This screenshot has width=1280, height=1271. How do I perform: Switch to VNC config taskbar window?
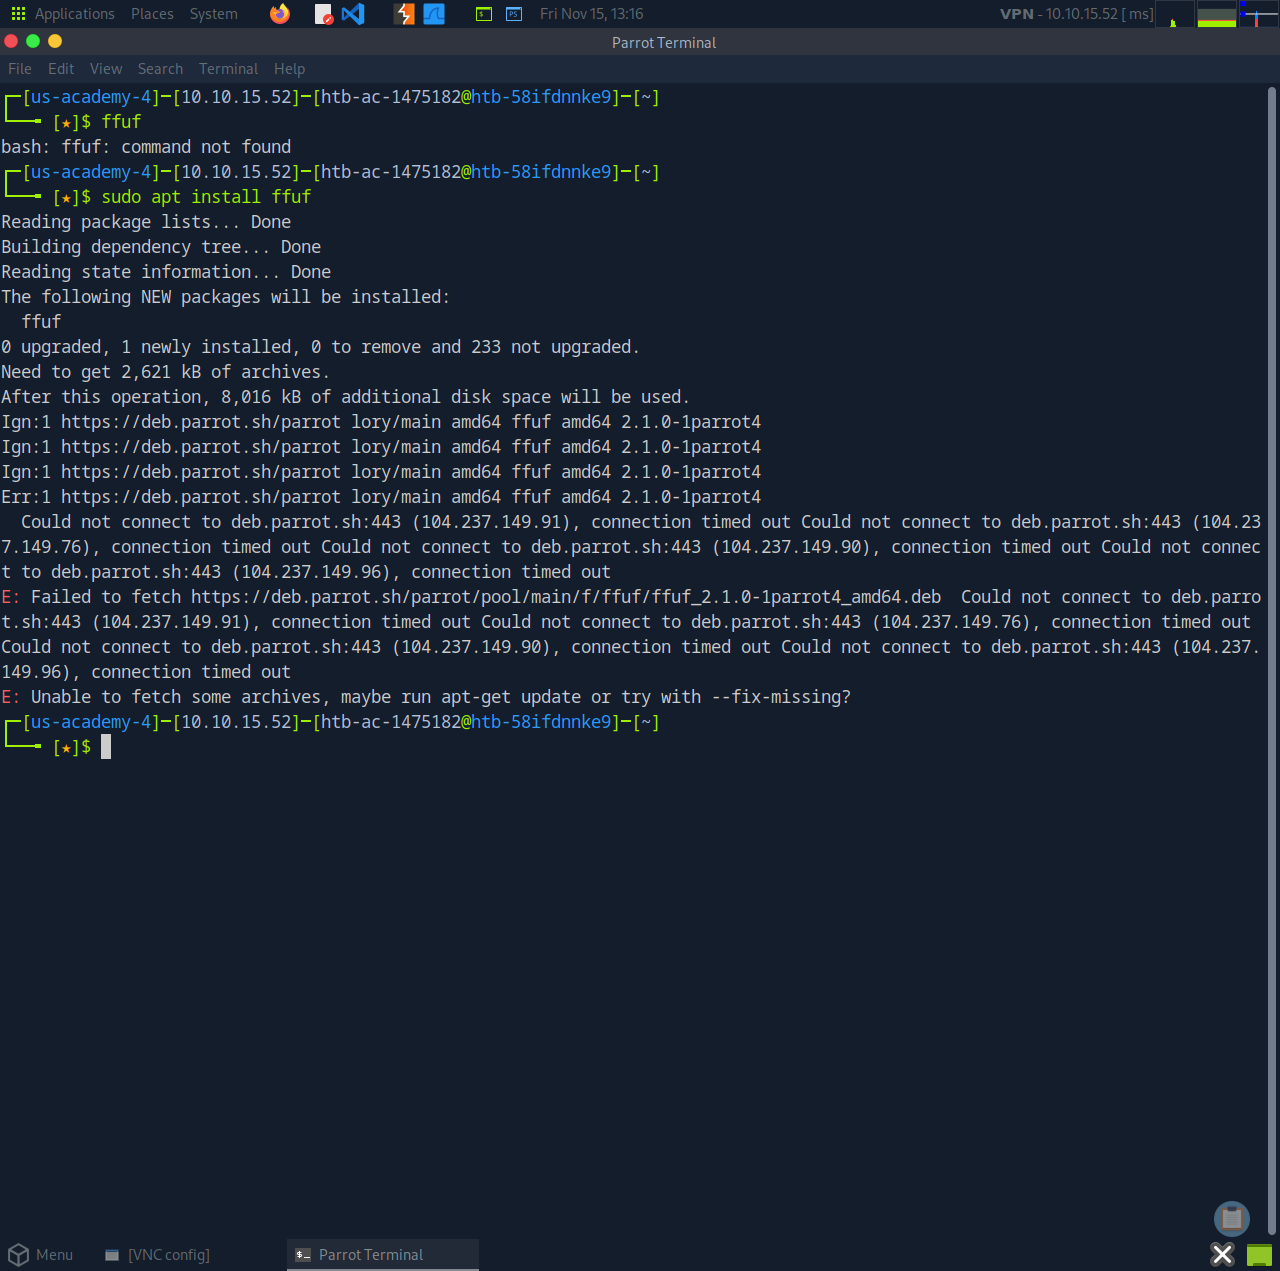click(158, 1255)
